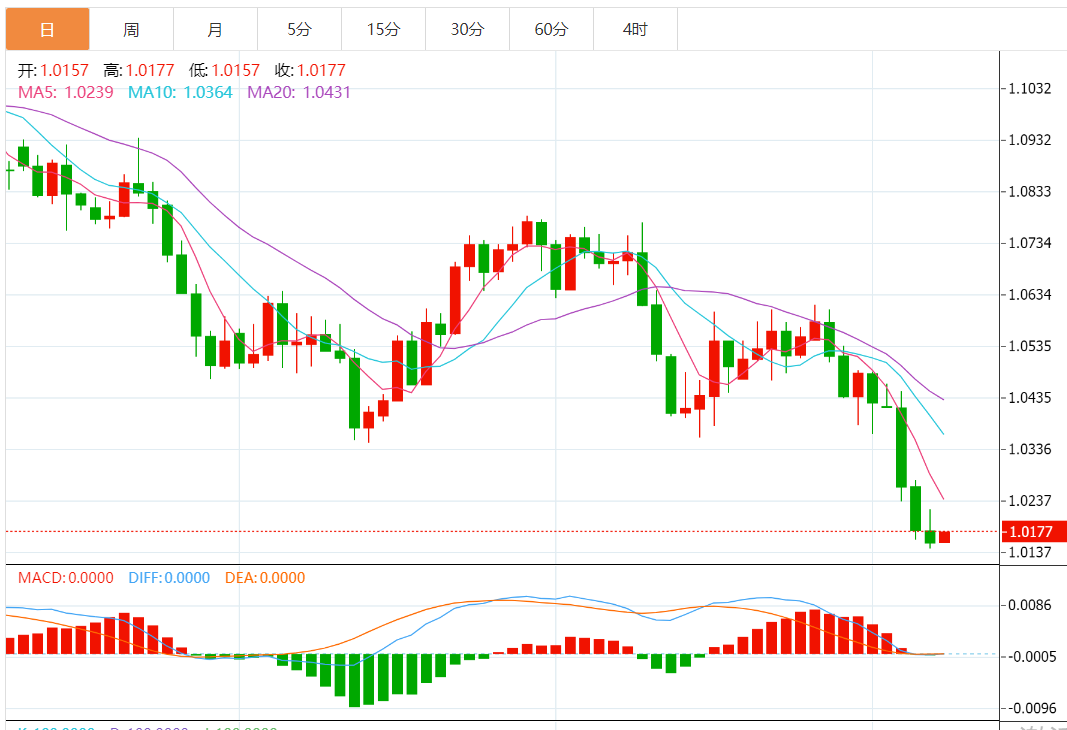The image size is (1067, 730).
Task: Click the 1.0833 price axis label
Action: 1030,192
